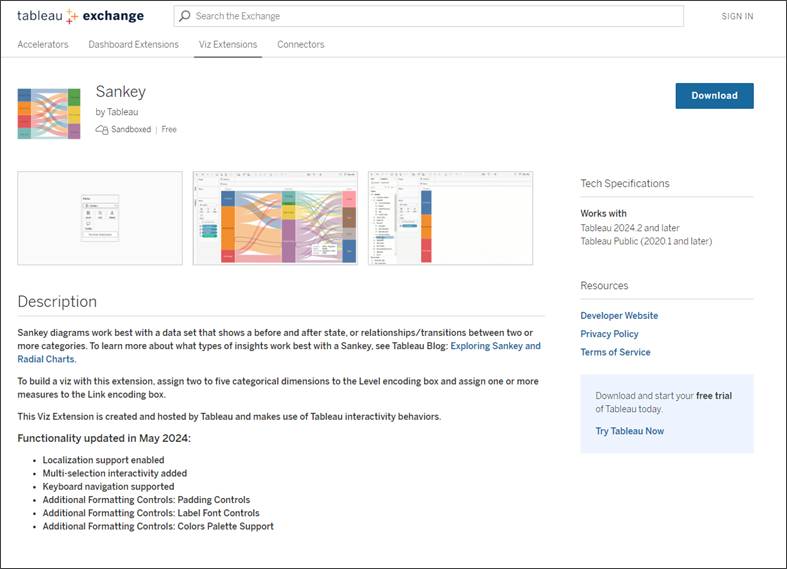Click 'Functionality updated in May 2024:' heading

[104, 438]
